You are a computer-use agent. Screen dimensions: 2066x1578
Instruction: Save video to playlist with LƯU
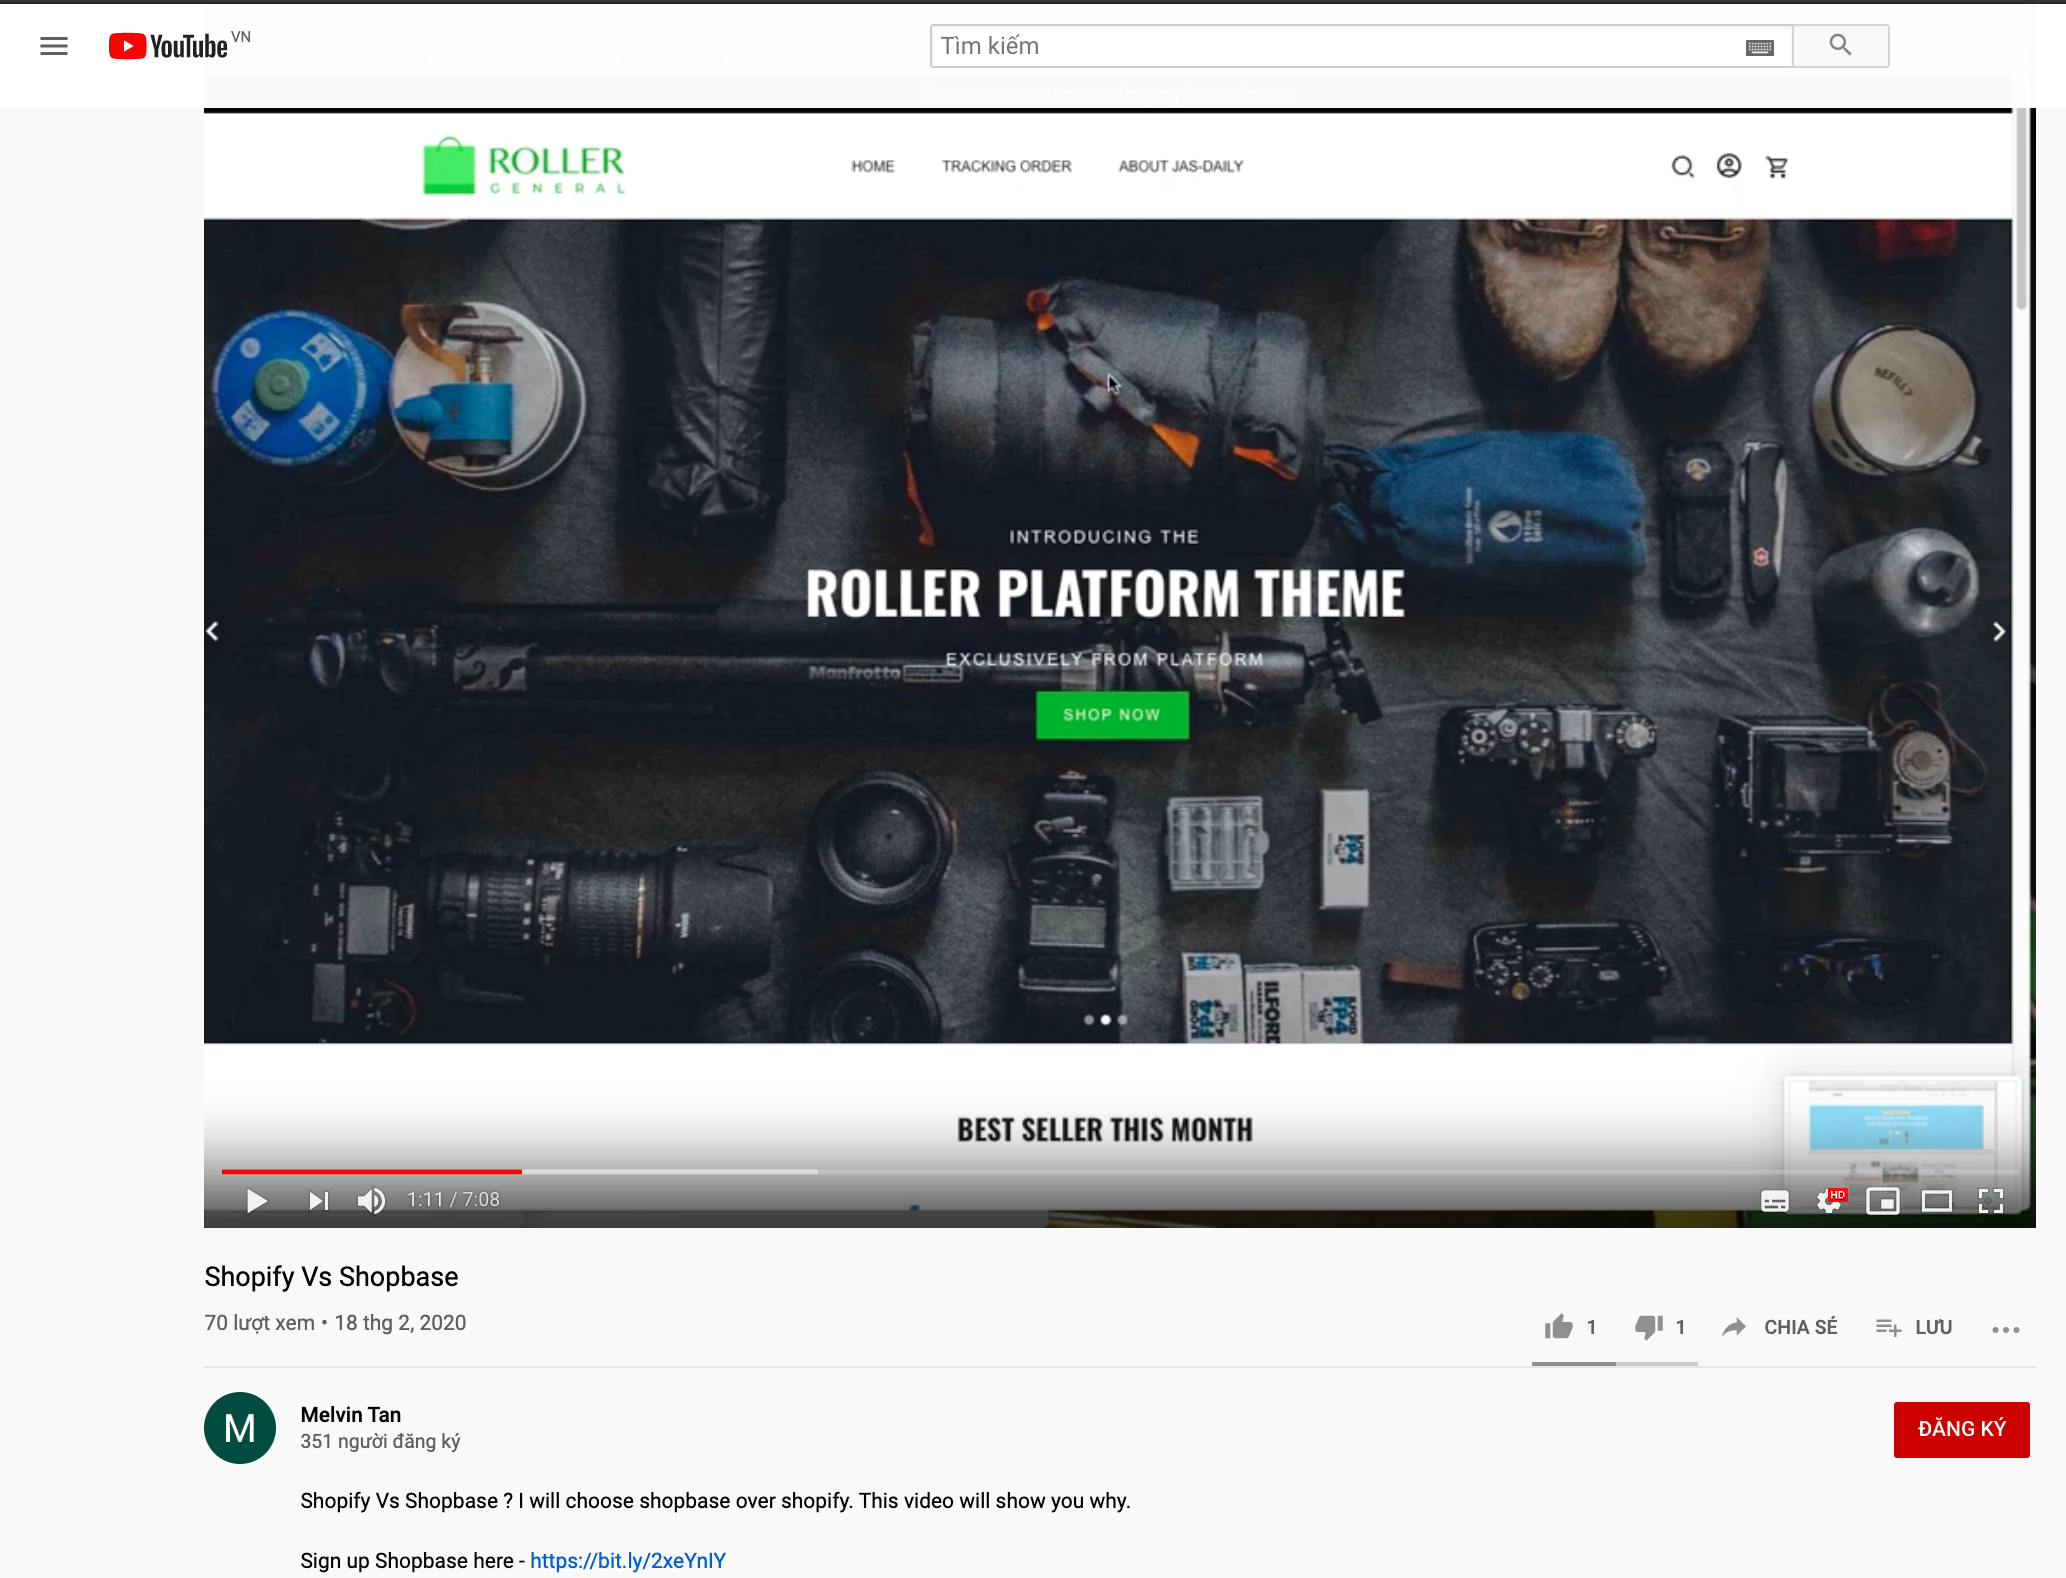pos(1914,1327)
